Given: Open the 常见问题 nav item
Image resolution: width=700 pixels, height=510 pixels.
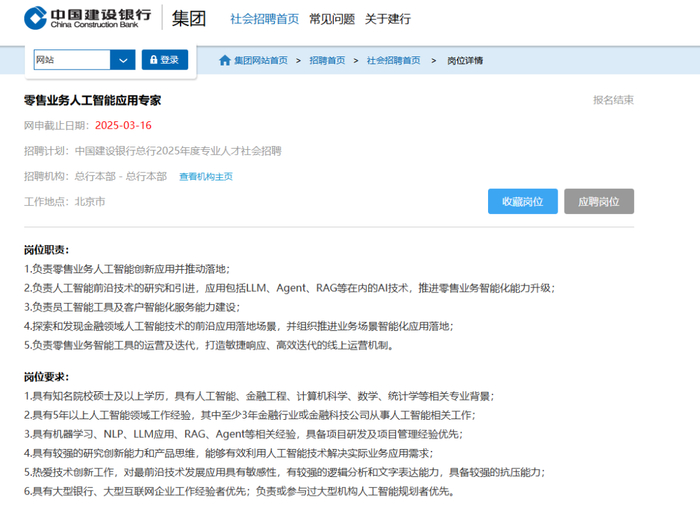Looking at the screenshot, I should tap(332, 19).
